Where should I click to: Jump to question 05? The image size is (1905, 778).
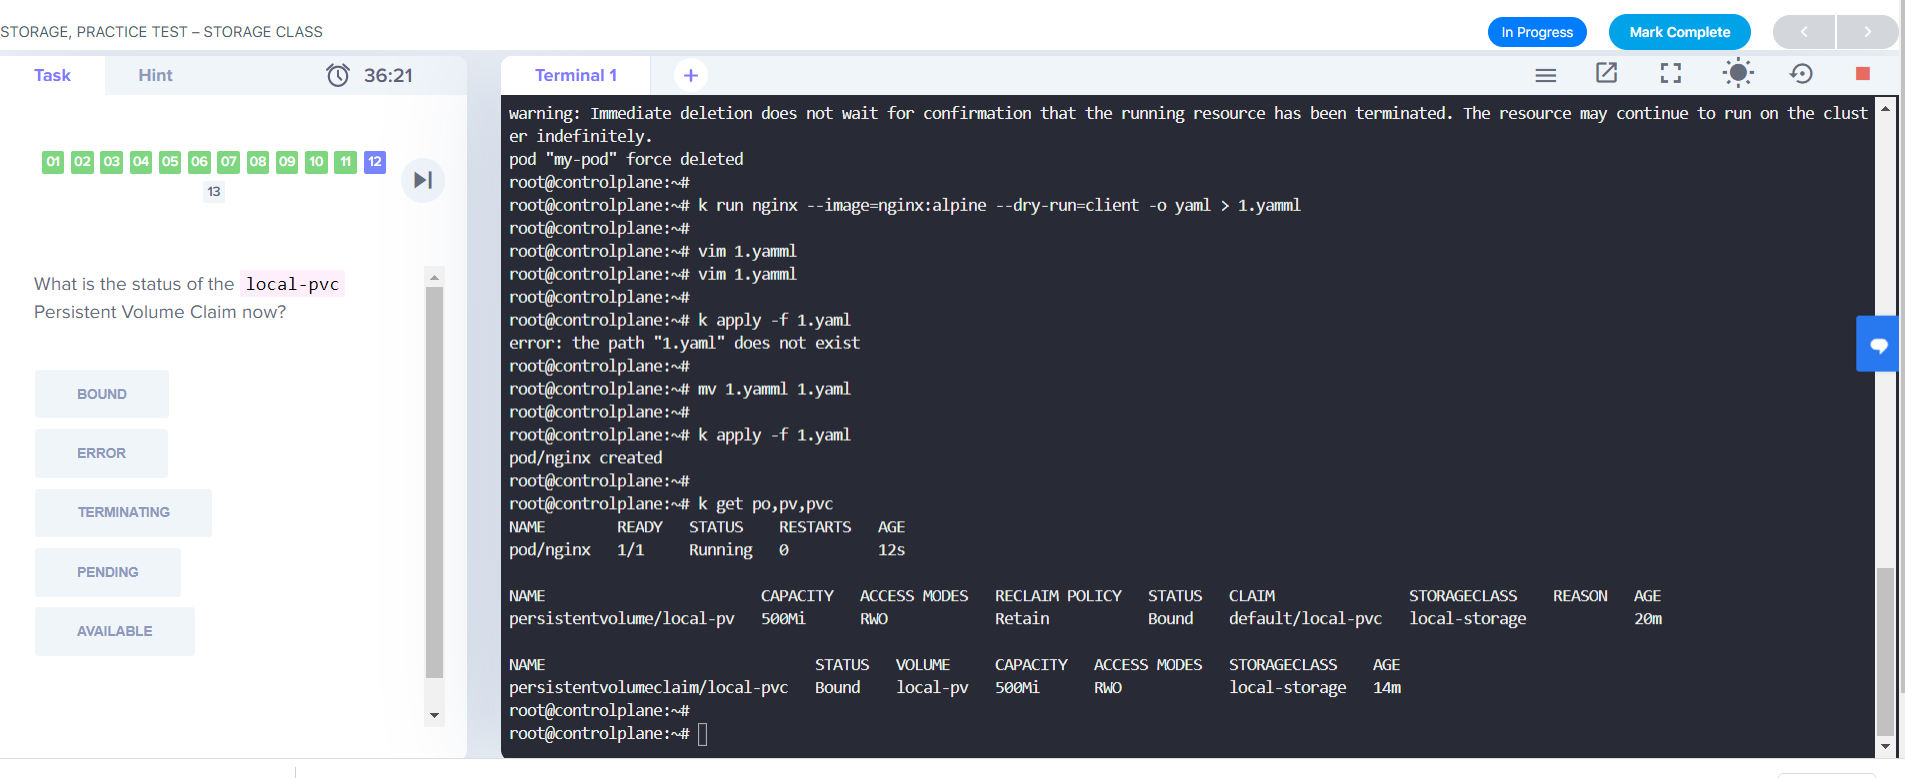tap(170, 161)
